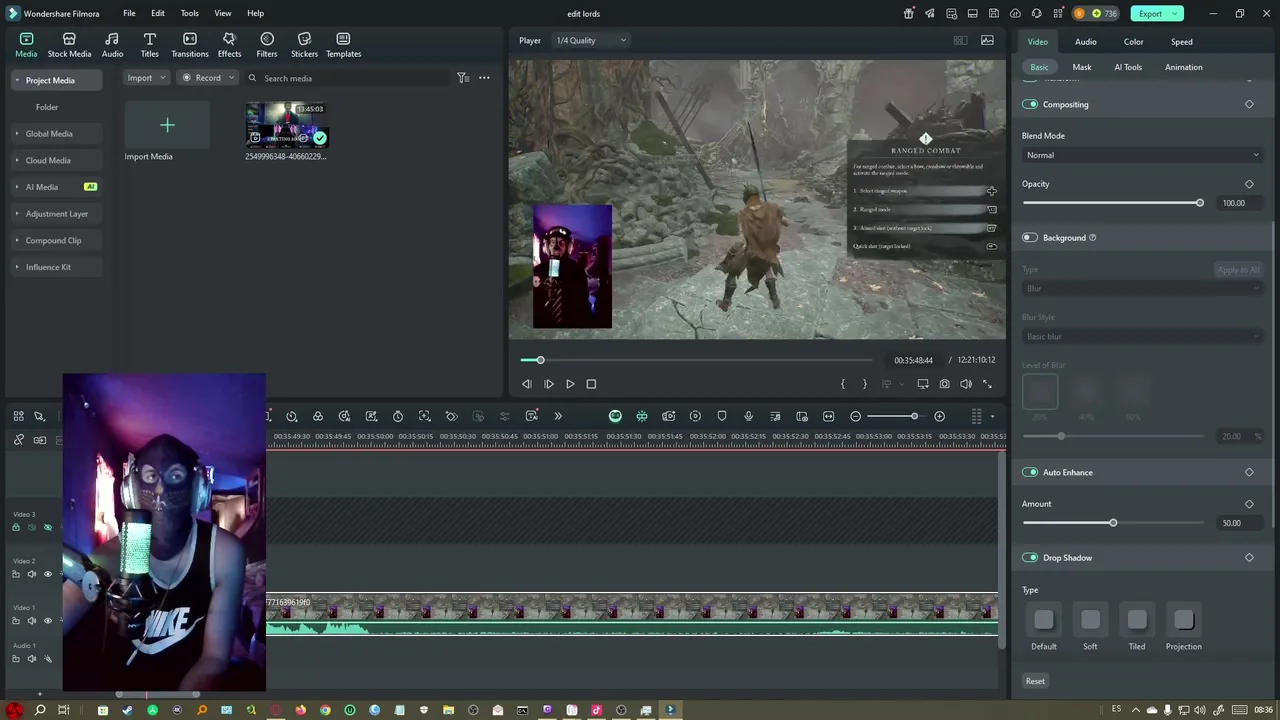Viewport: 1280px width, 720px height.
Task: Take a snapshot of the preview
Action: point(944,384)
